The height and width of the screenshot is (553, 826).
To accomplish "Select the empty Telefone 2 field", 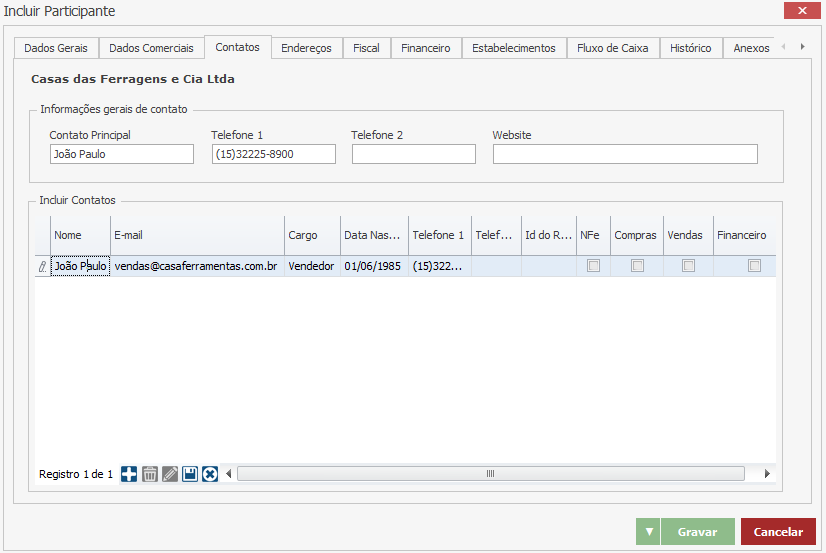I will tap(413, 154).
